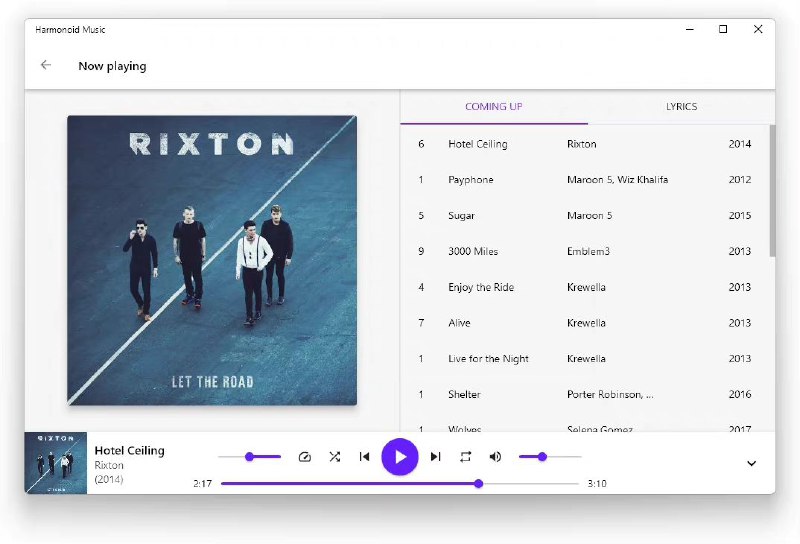Skip to the next track
Viewport: 800px width, 544px height.
tap(435, 457)
